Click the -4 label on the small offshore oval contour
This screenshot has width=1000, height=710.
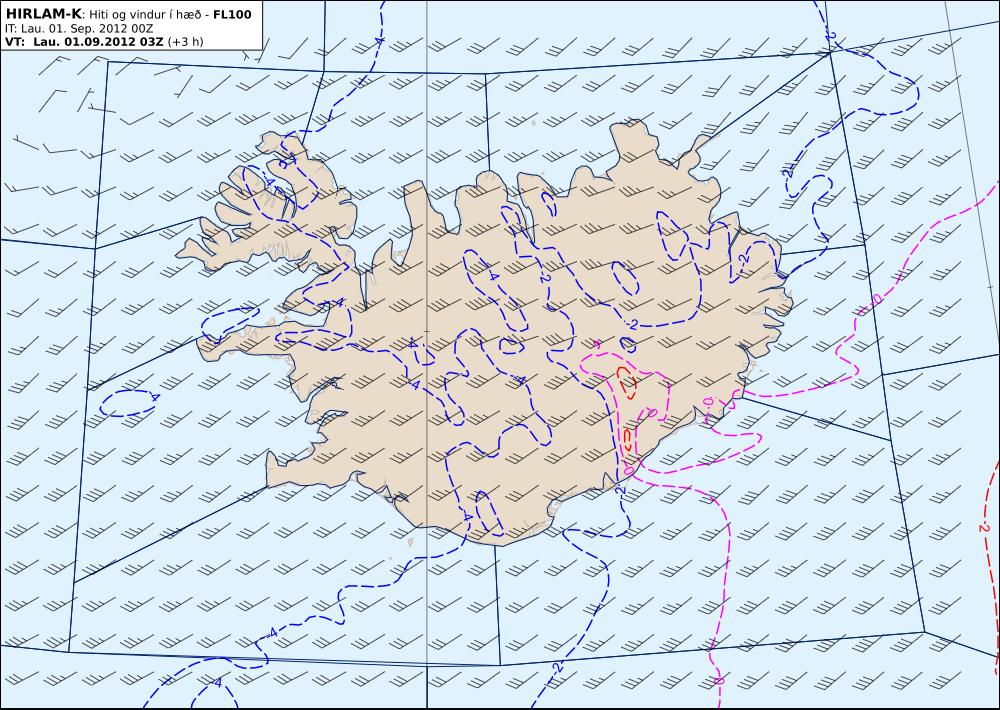click(153, 397)
